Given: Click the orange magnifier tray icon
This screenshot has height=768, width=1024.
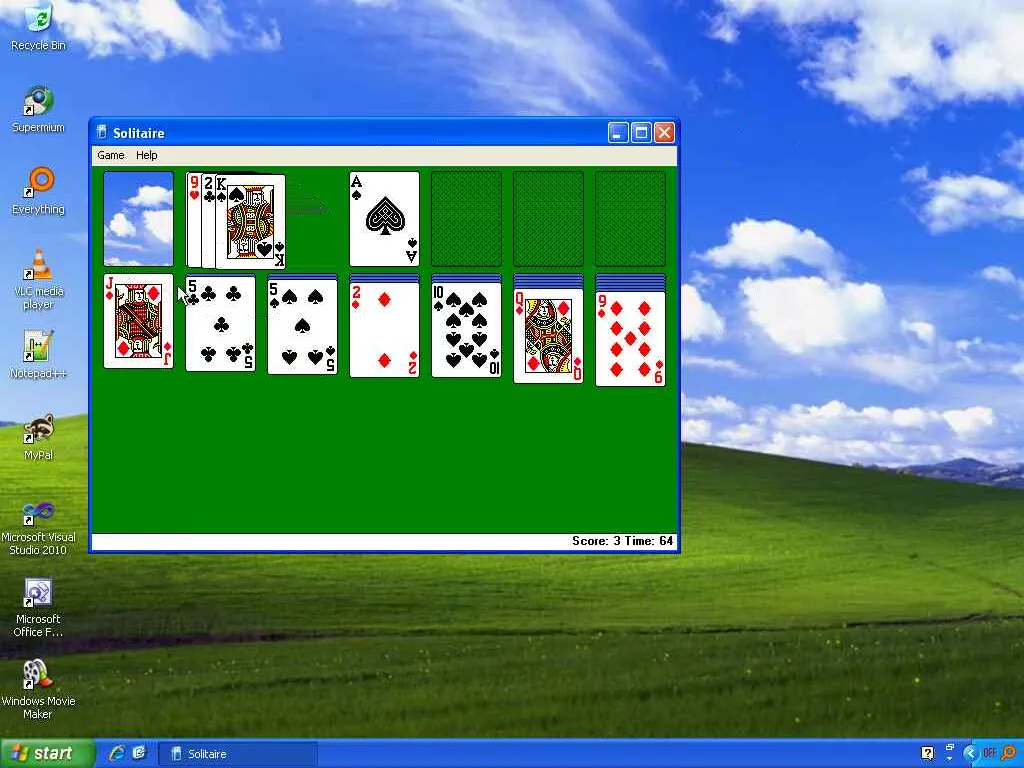Looking at the screenshot, I should [1009, 754].
